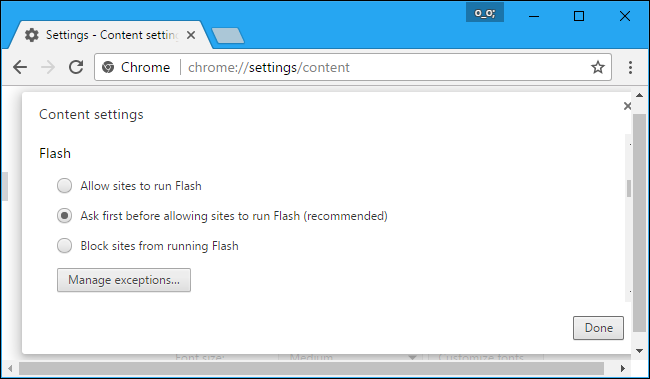Open a new tab
Screen dimensions: 650x379
[x=228, y=36]
